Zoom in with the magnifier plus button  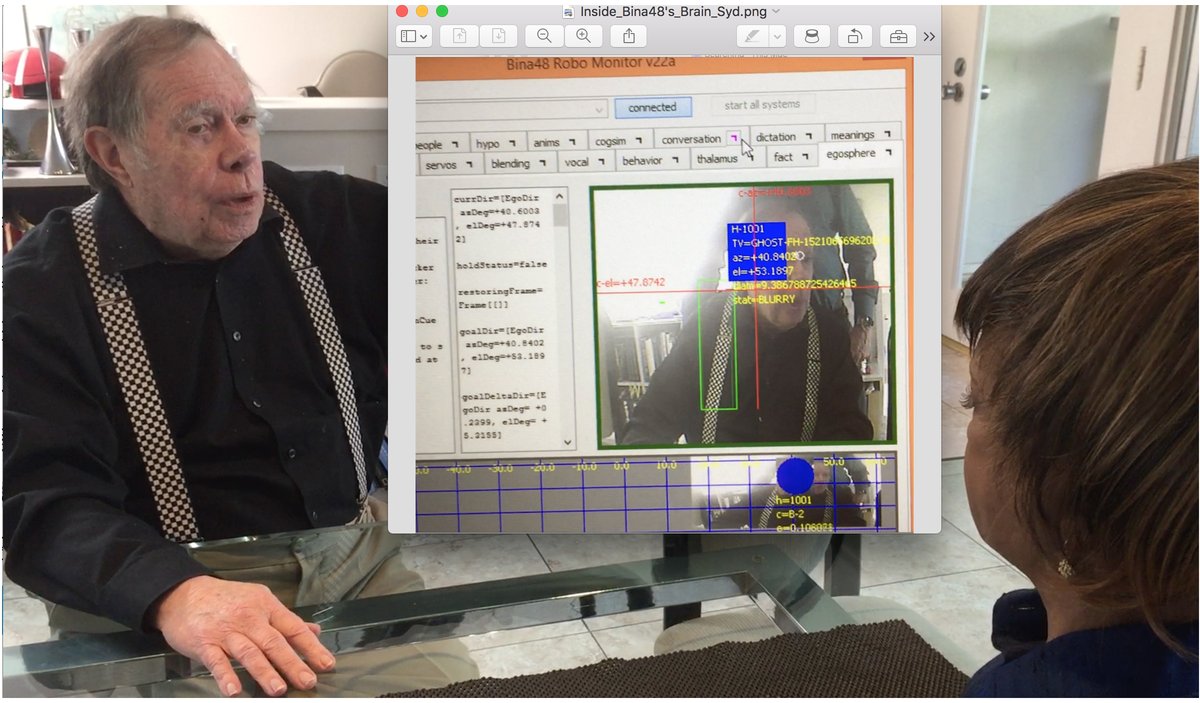[583, 36]
